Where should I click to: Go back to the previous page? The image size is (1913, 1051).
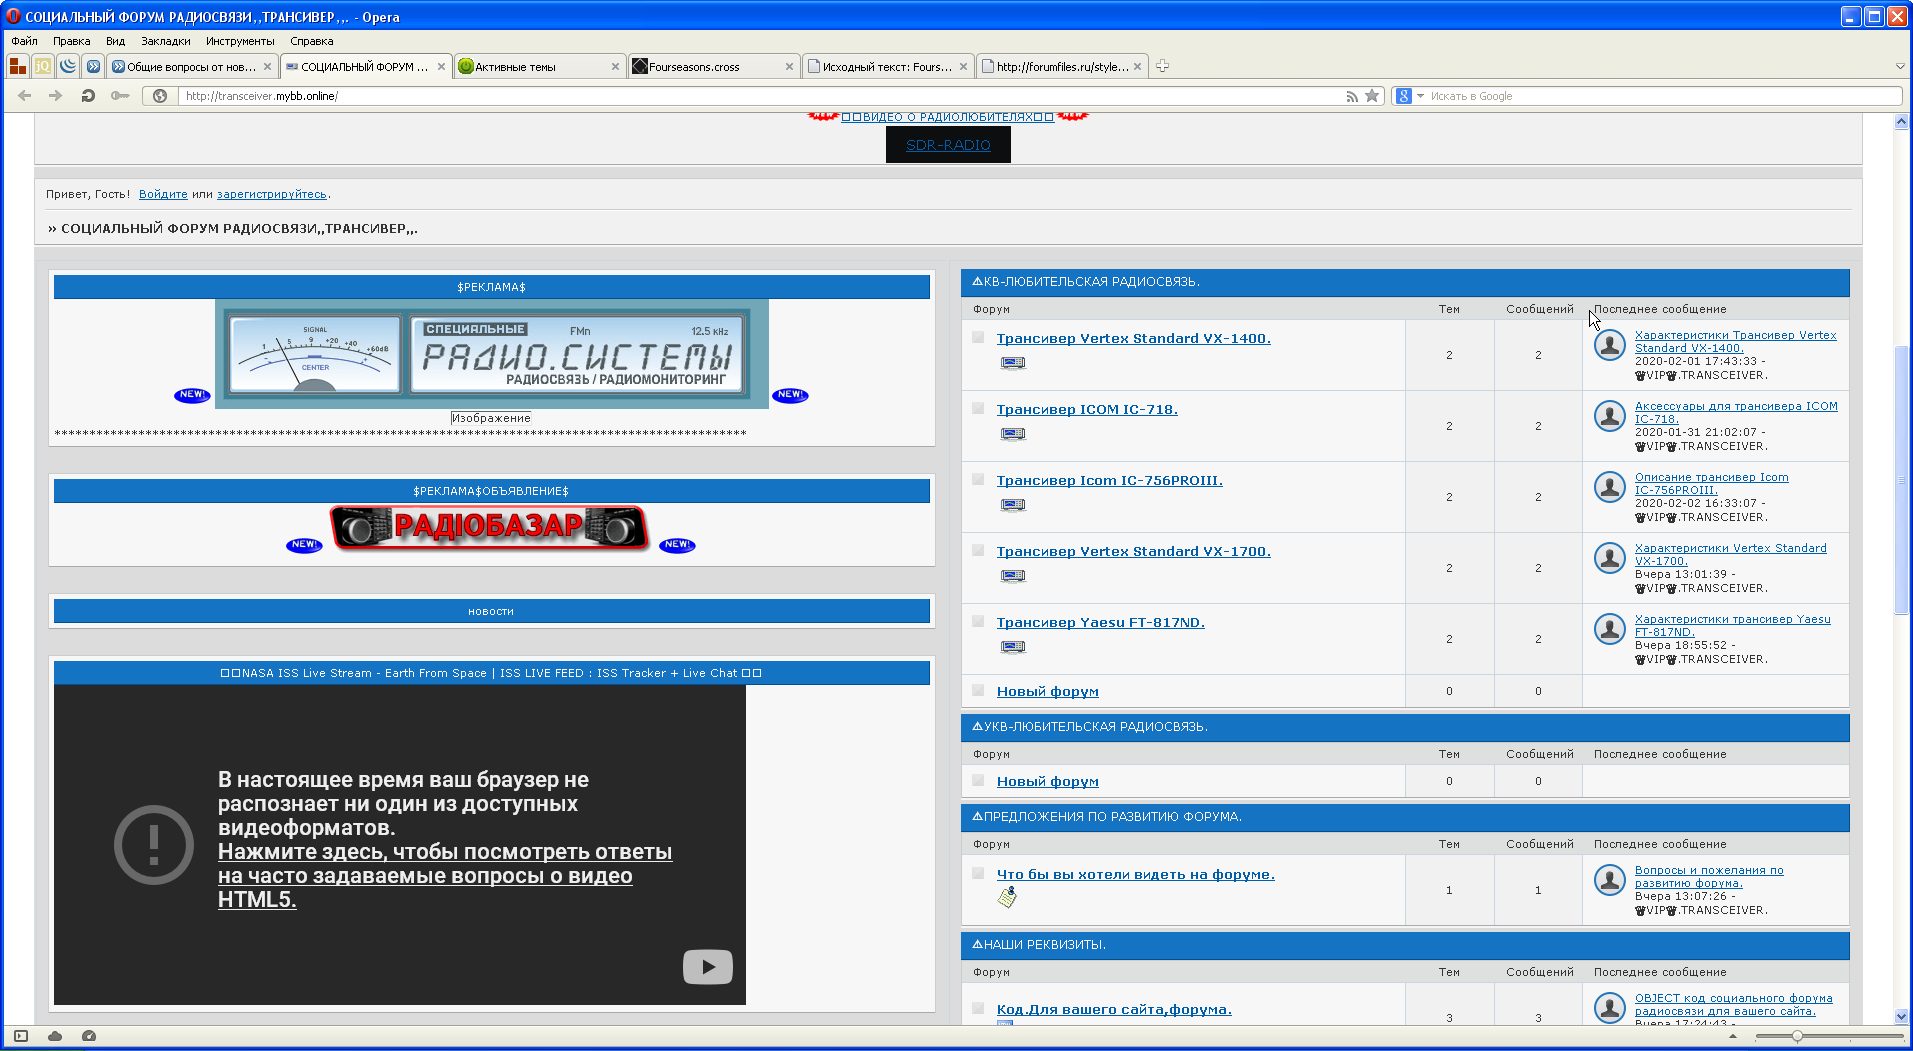coord(25,96)
